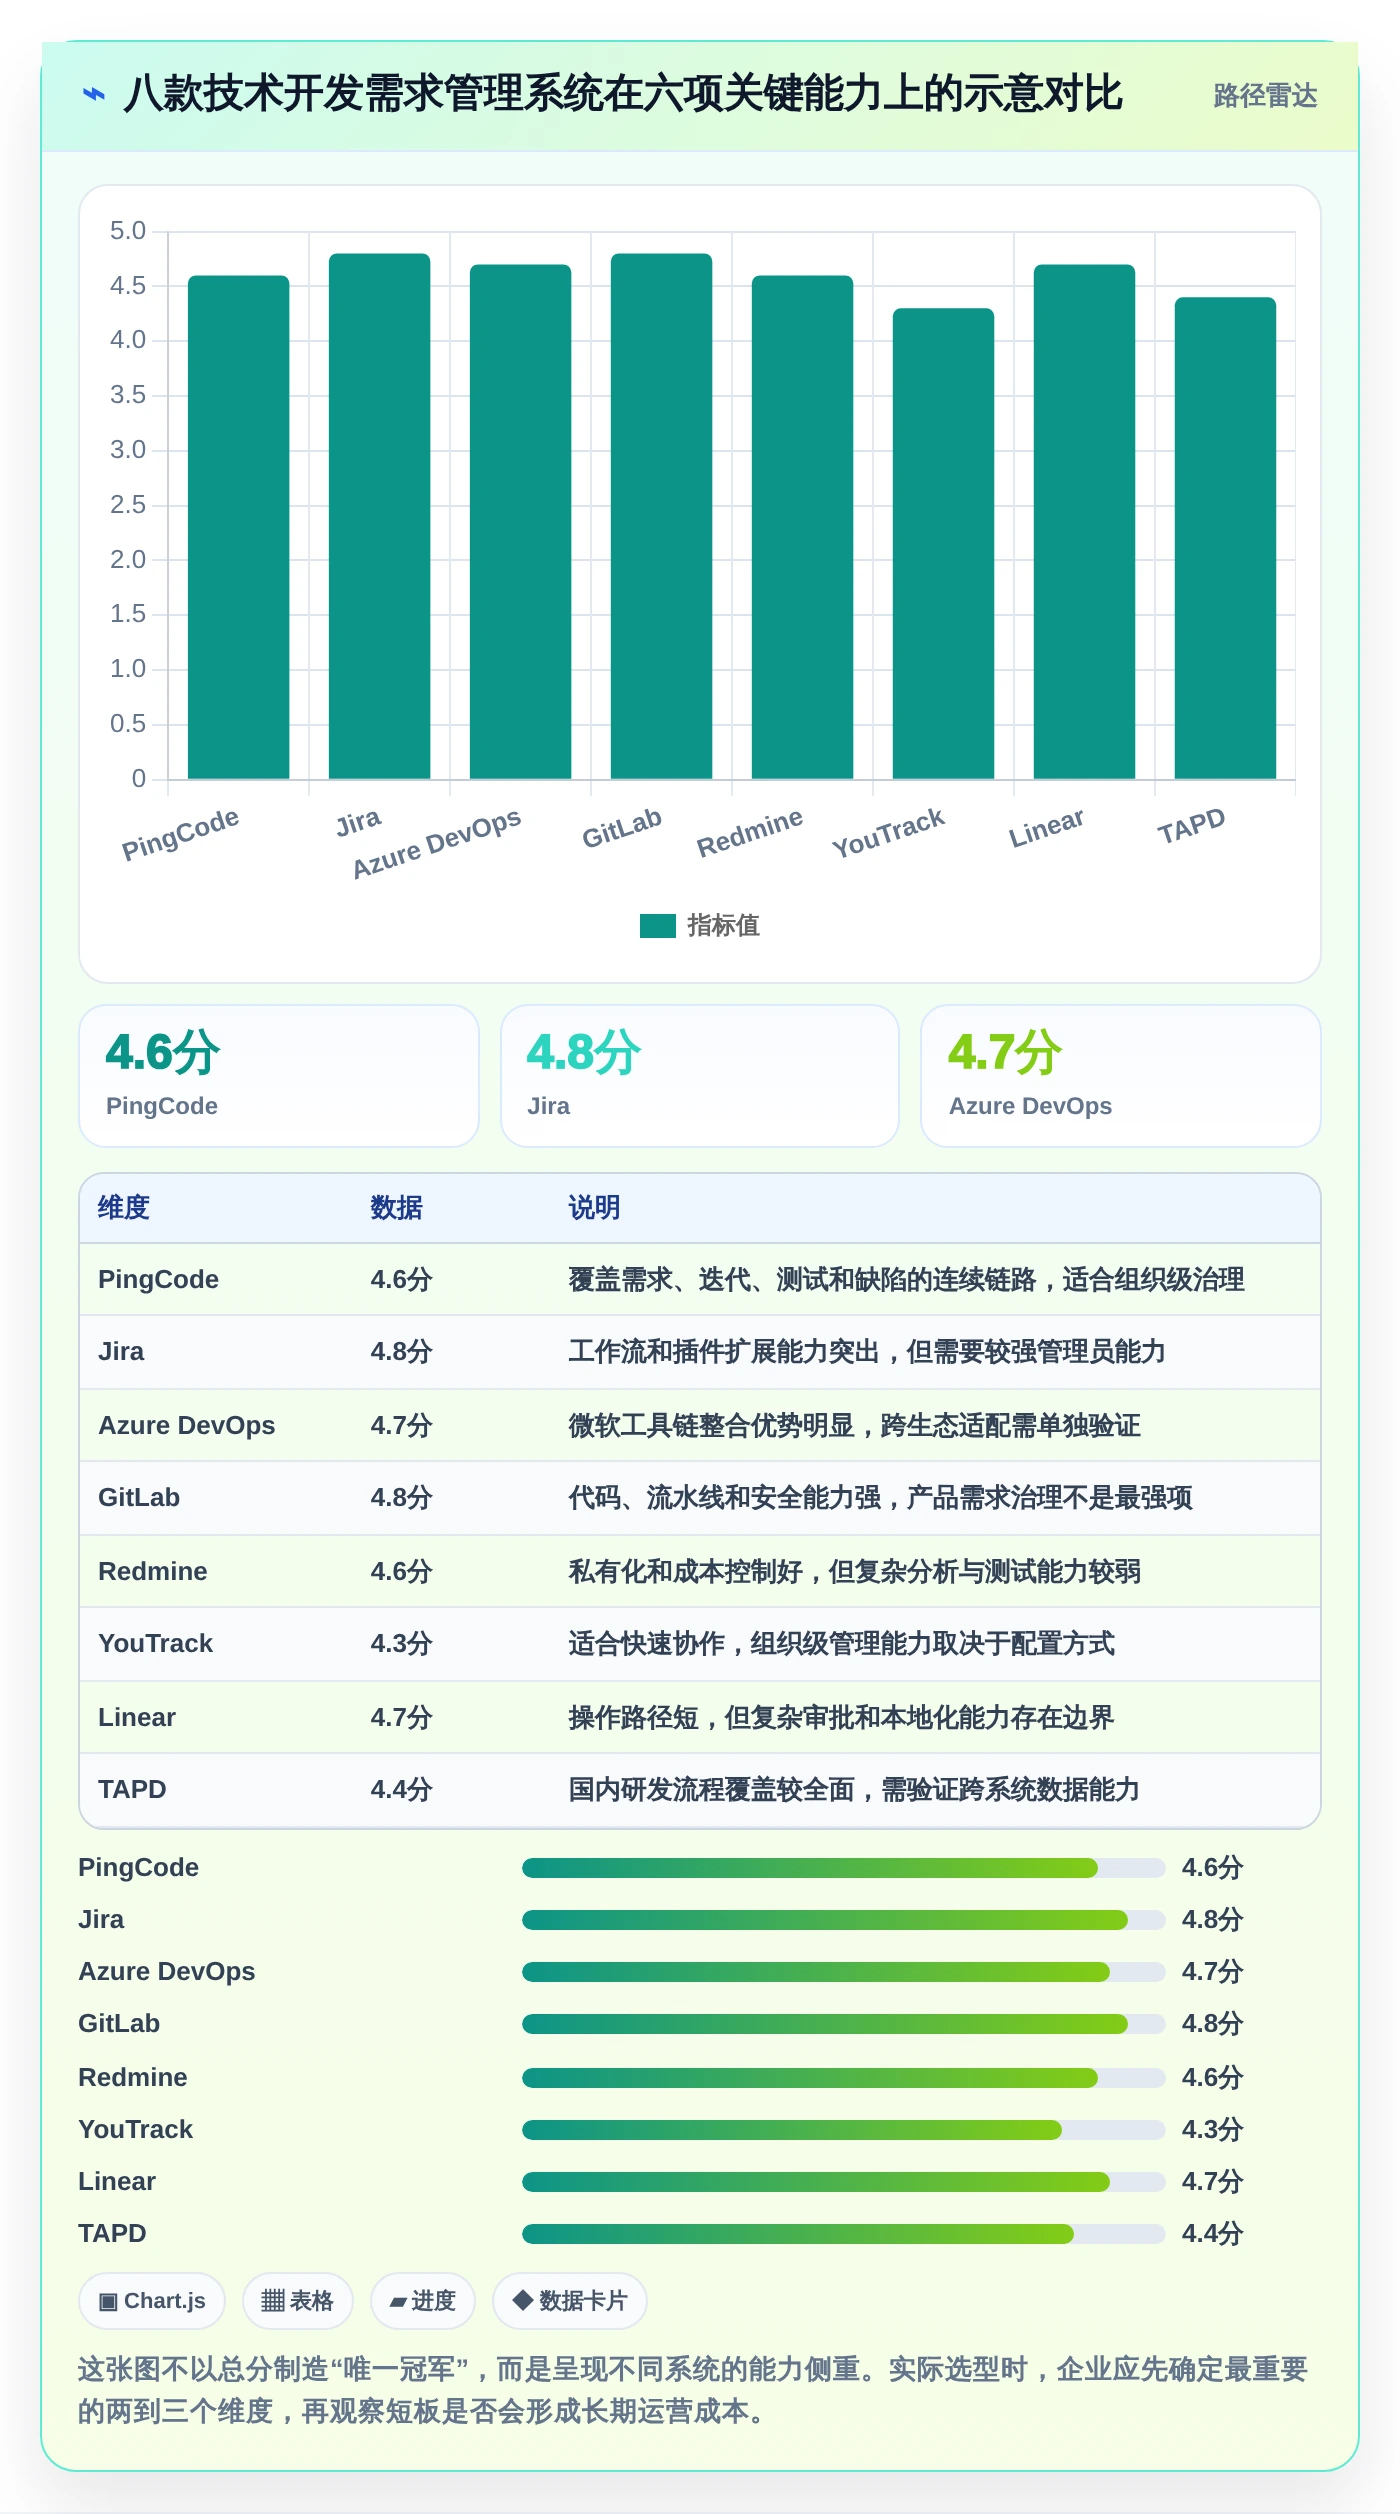Open the 4.6分 PingCode data card
The height and width of the screenshot is (2514, 1400).
tap(279, 1076)
